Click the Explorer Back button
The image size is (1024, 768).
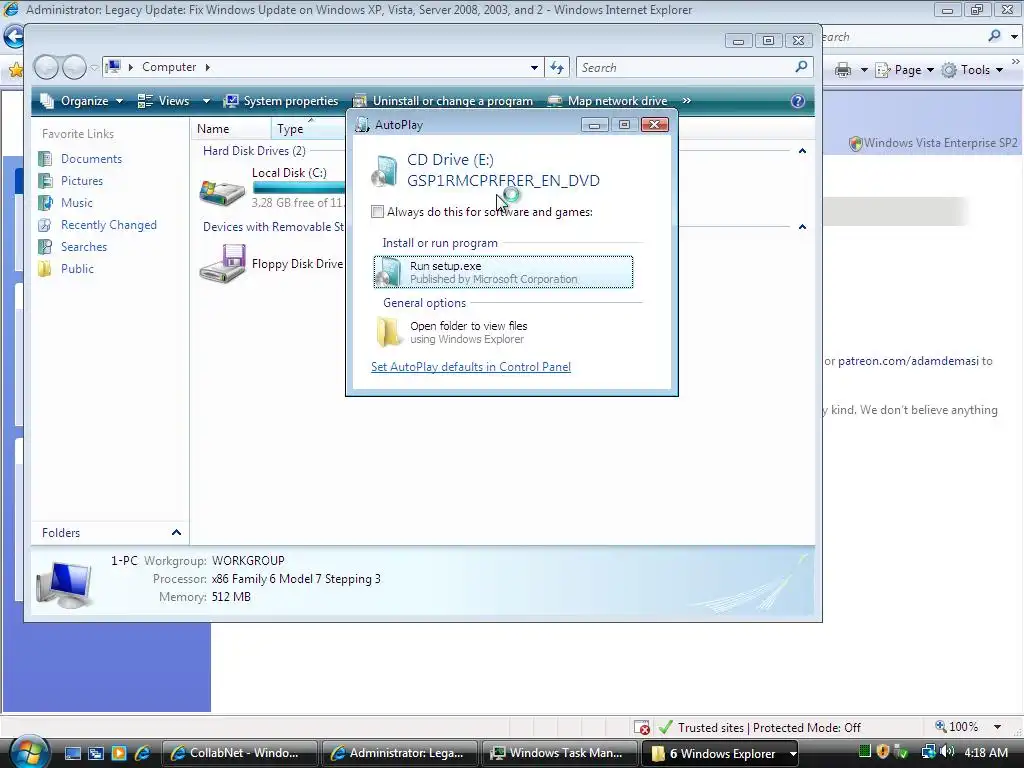coord(46,67)
